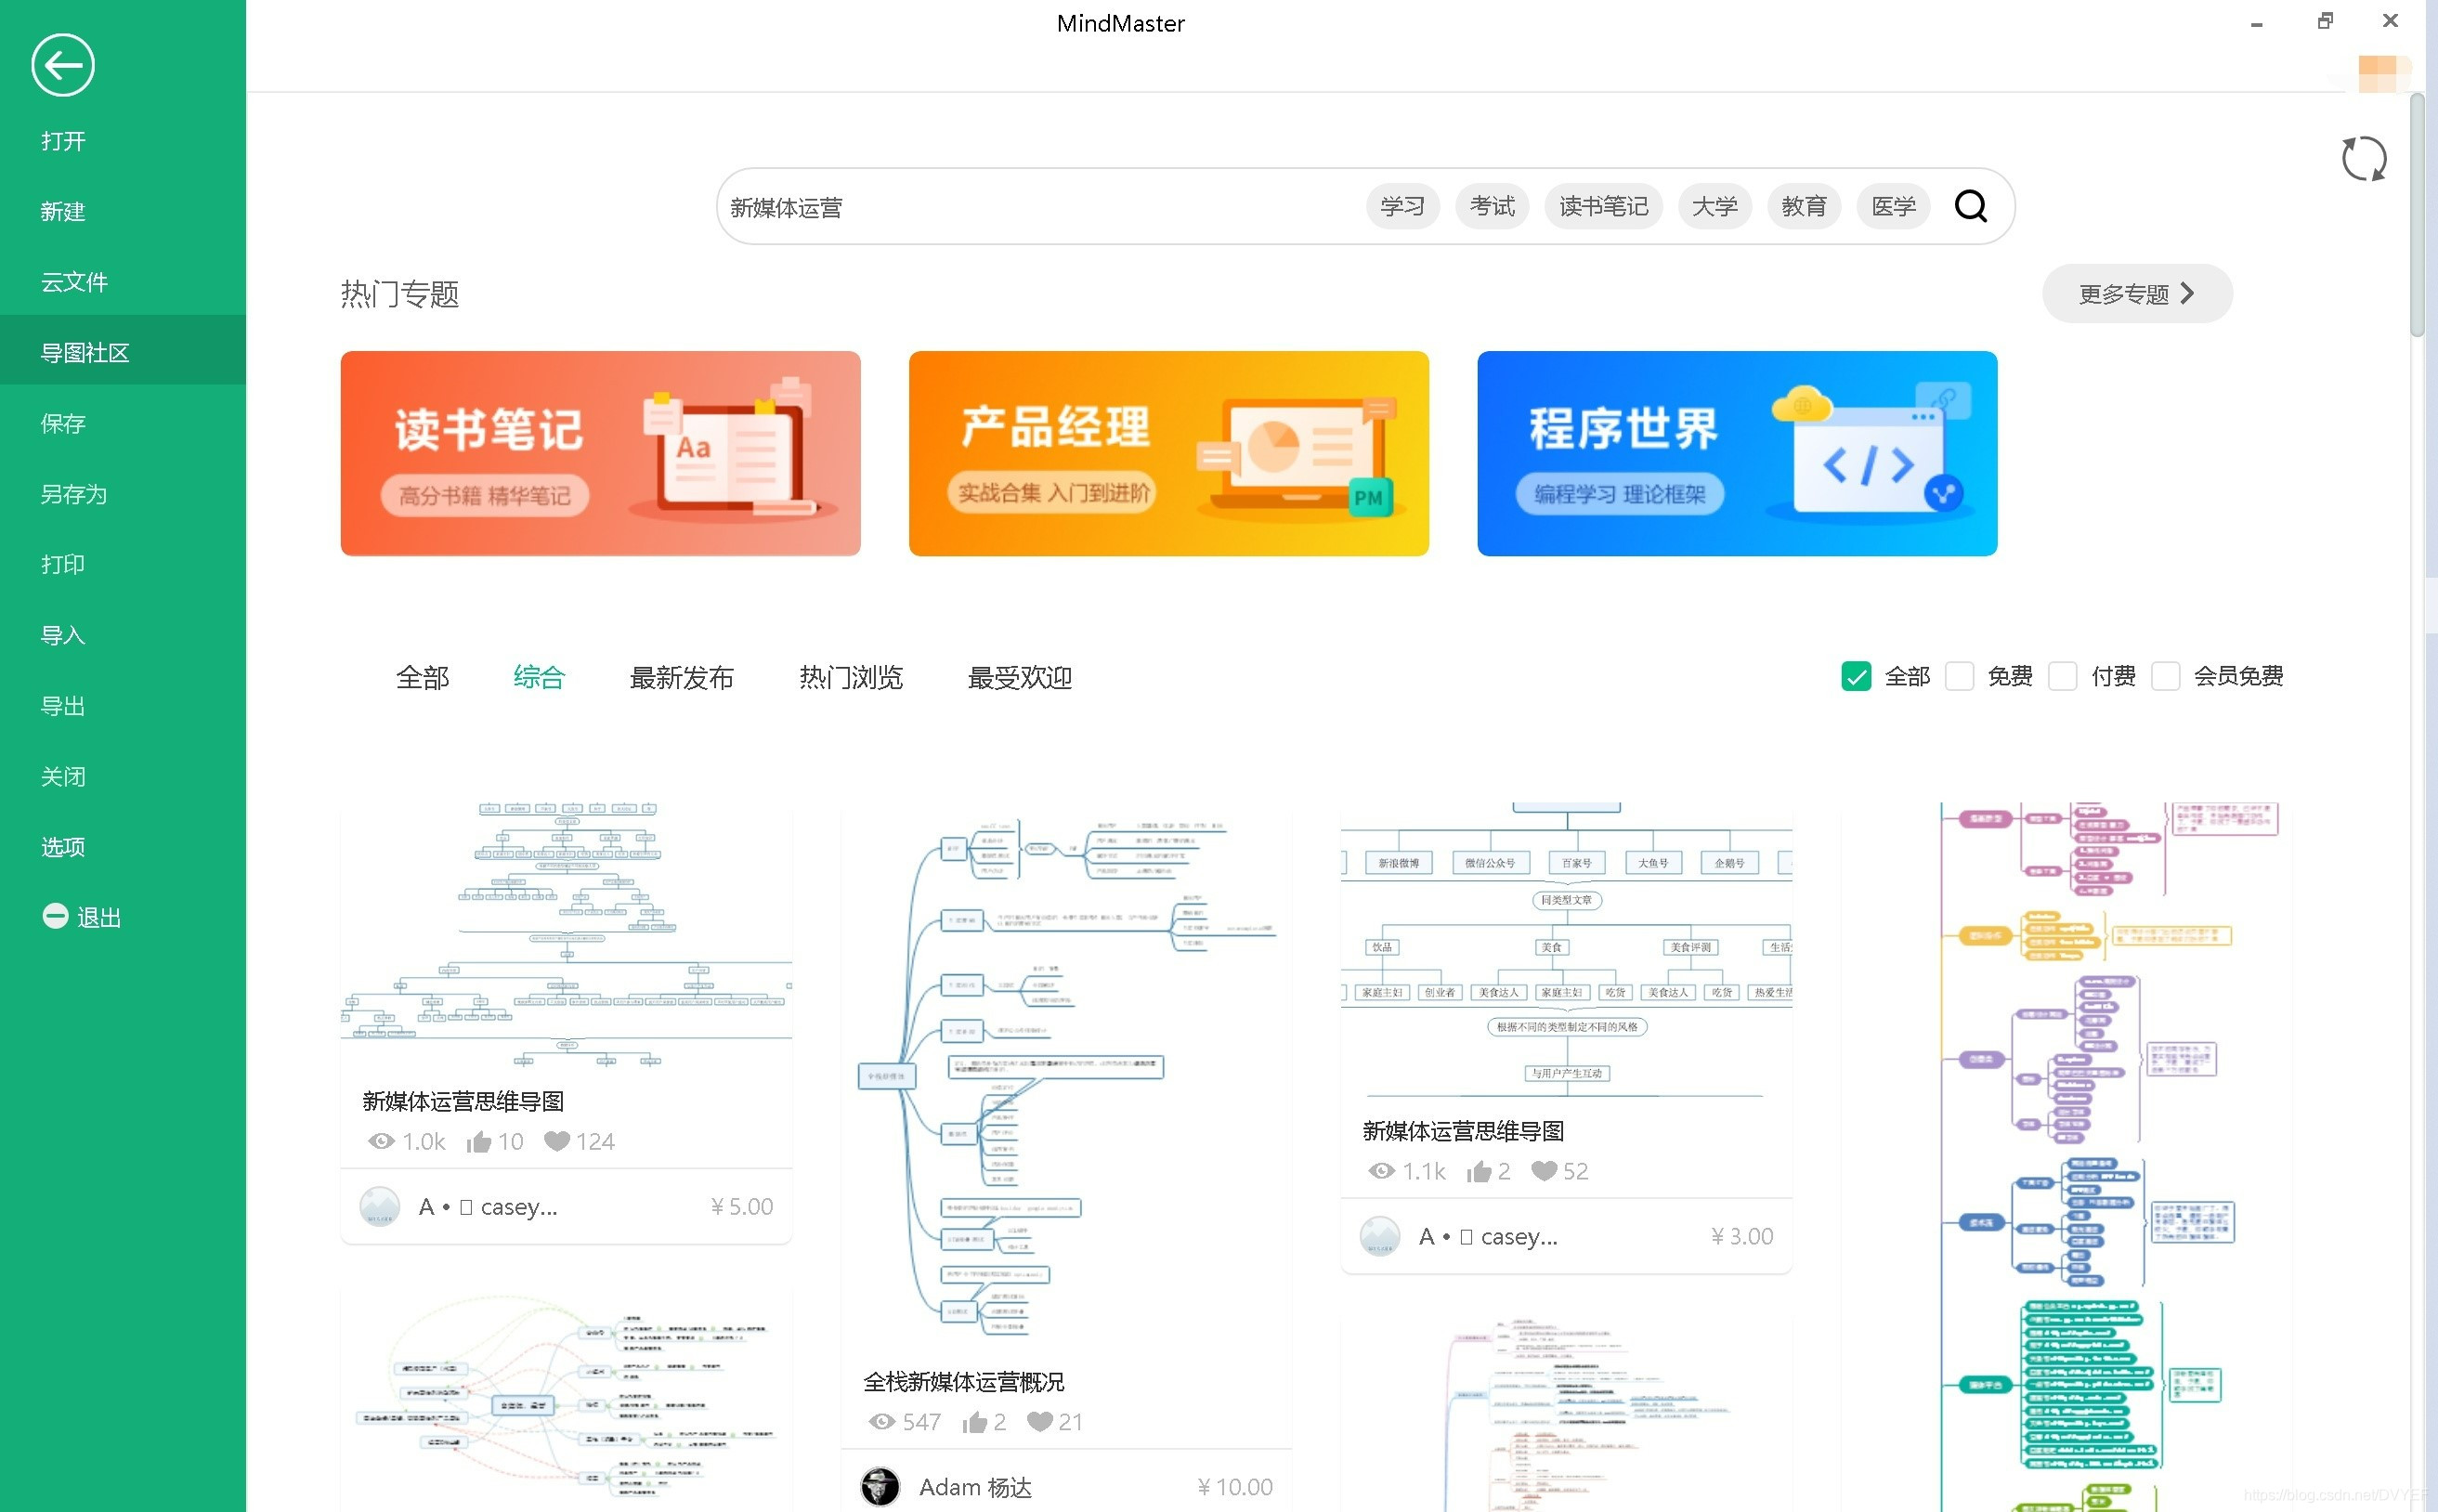2438x1512 pixels.
Task: Uncheck the 全部 price filter checkbox
Action: tap(1856, 677)
